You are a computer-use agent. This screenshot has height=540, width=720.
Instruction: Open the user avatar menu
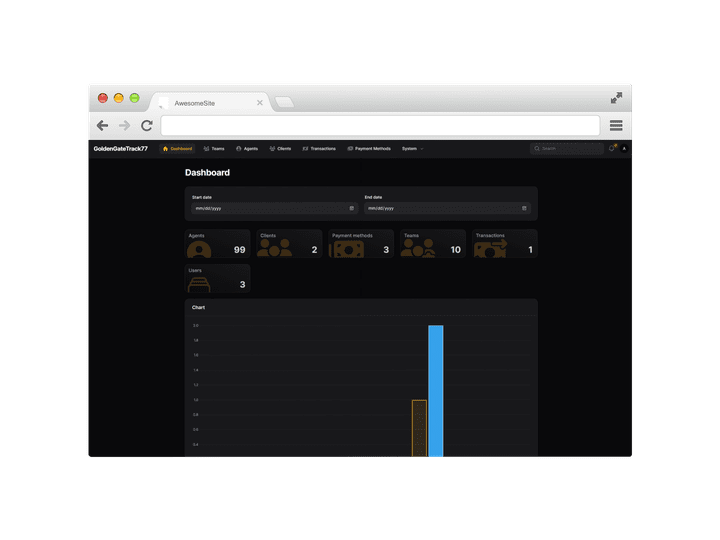pos(624,149)
